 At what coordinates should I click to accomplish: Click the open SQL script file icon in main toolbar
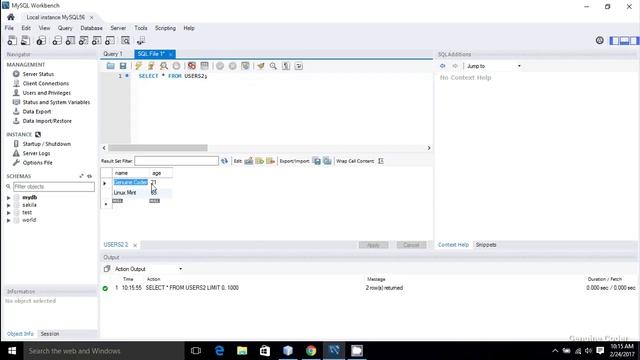(x=25, y=40)
